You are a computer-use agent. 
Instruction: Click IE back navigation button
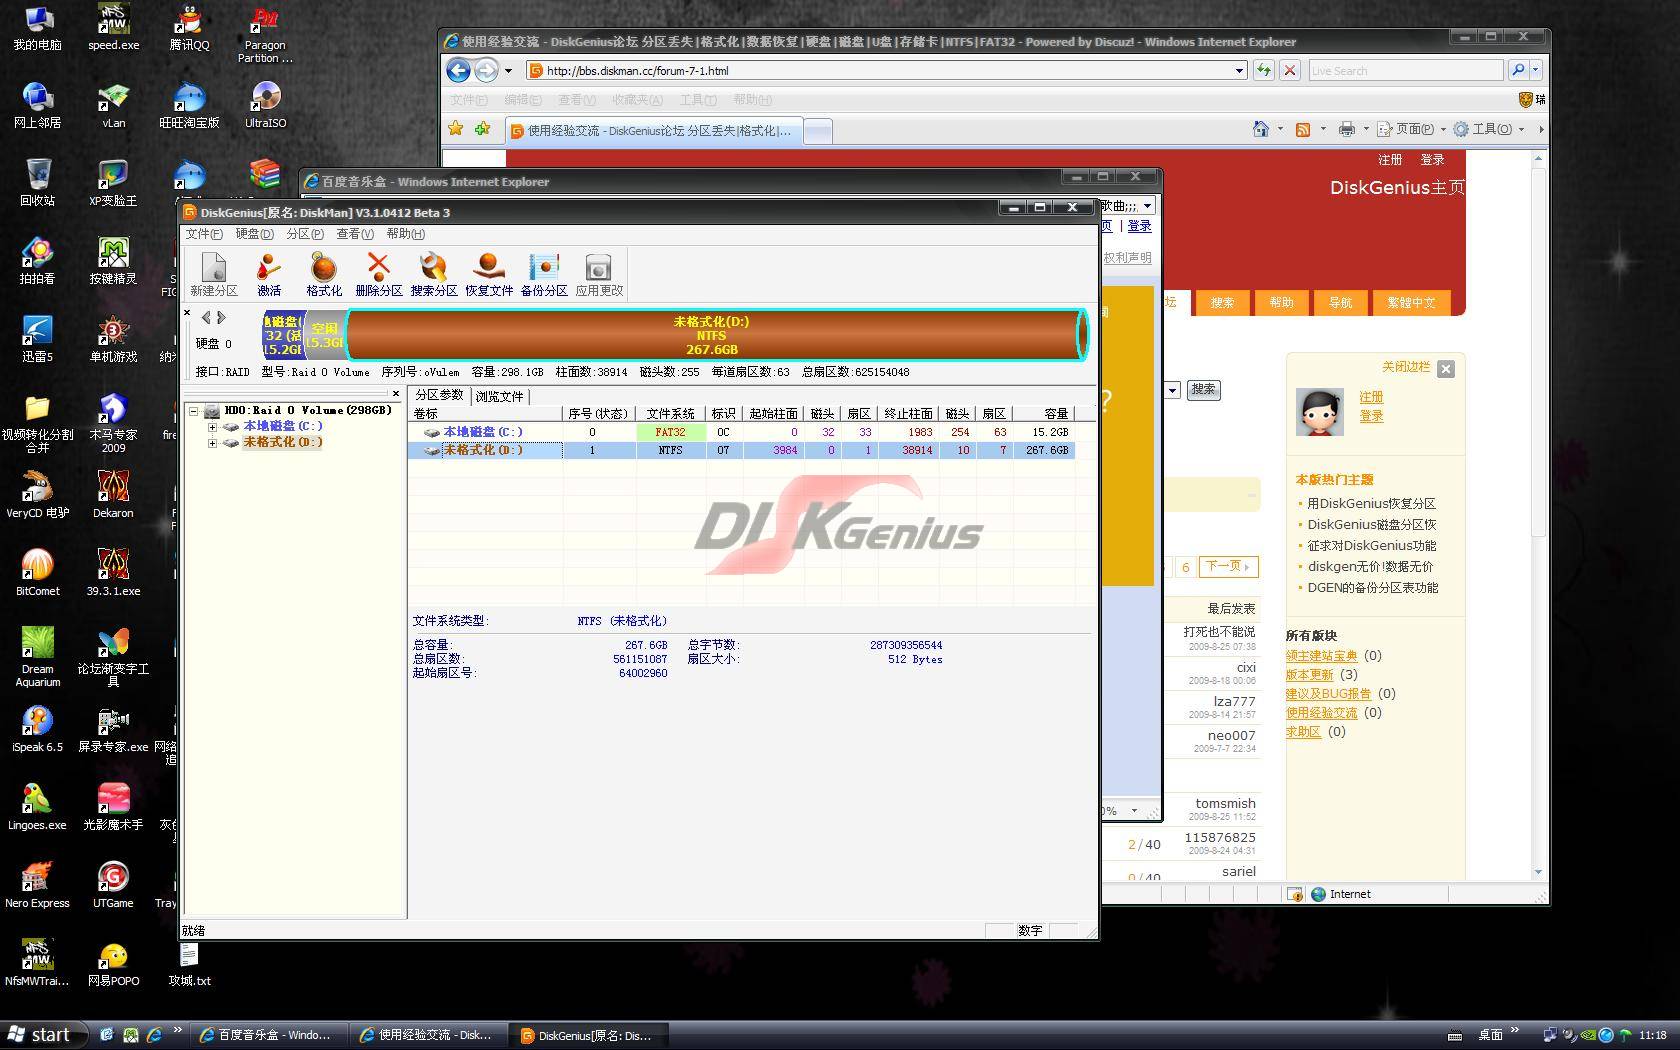click(458, 70)
